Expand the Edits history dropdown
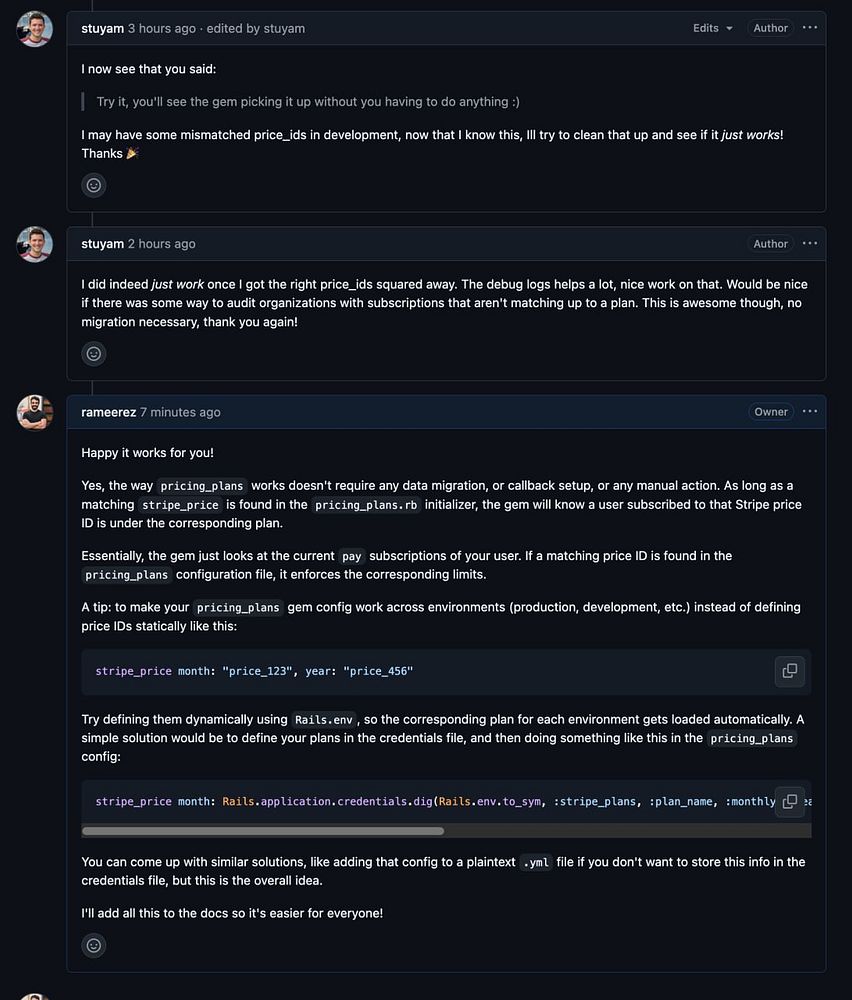 point(713,28)
